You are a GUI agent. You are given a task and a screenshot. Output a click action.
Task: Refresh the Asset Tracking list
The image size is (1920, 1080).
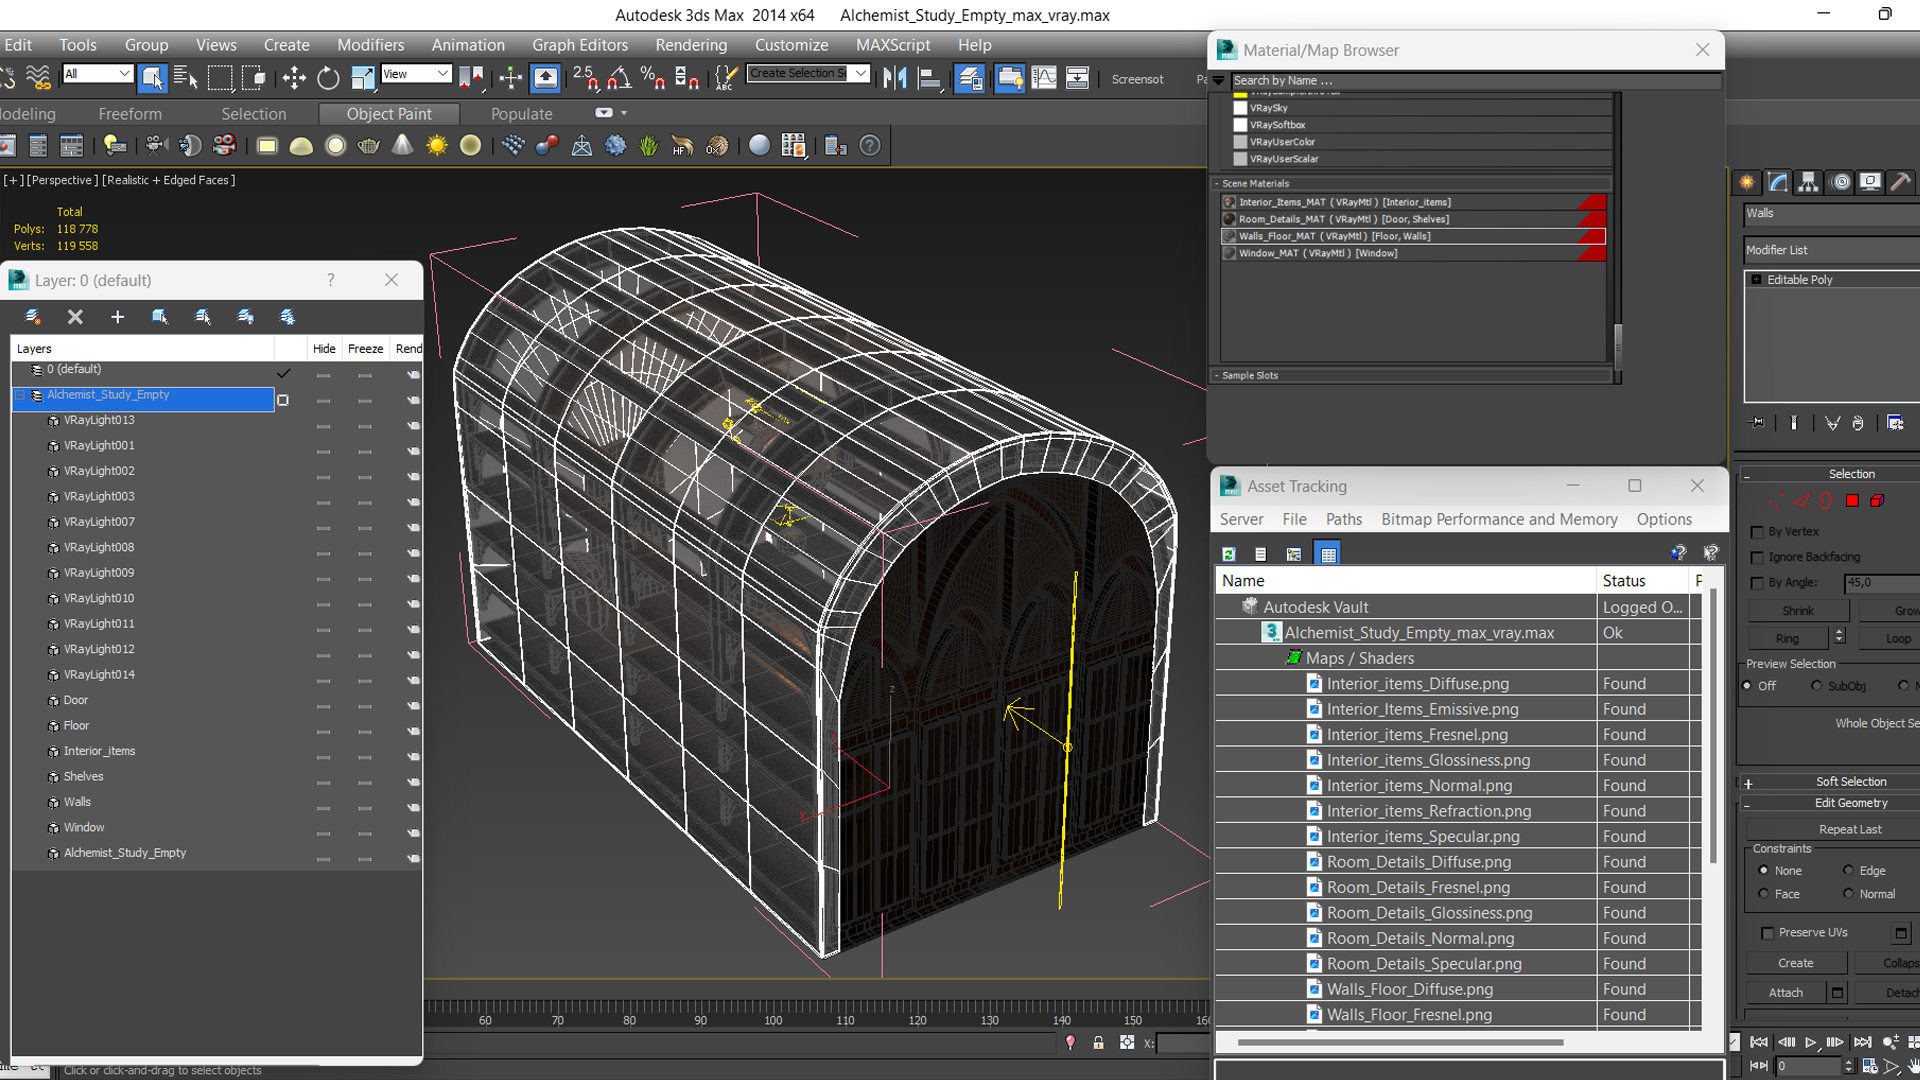coord(1229,554)
